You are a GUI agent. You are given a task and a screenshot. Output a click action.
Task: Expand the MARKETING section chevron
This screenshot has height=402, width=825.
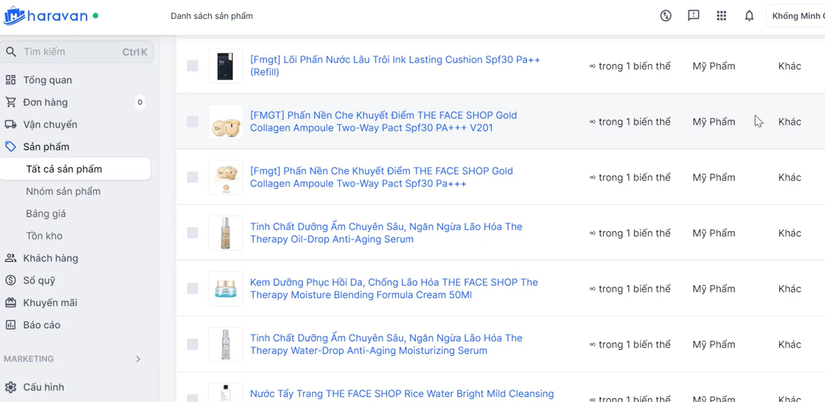pos(138,359)
